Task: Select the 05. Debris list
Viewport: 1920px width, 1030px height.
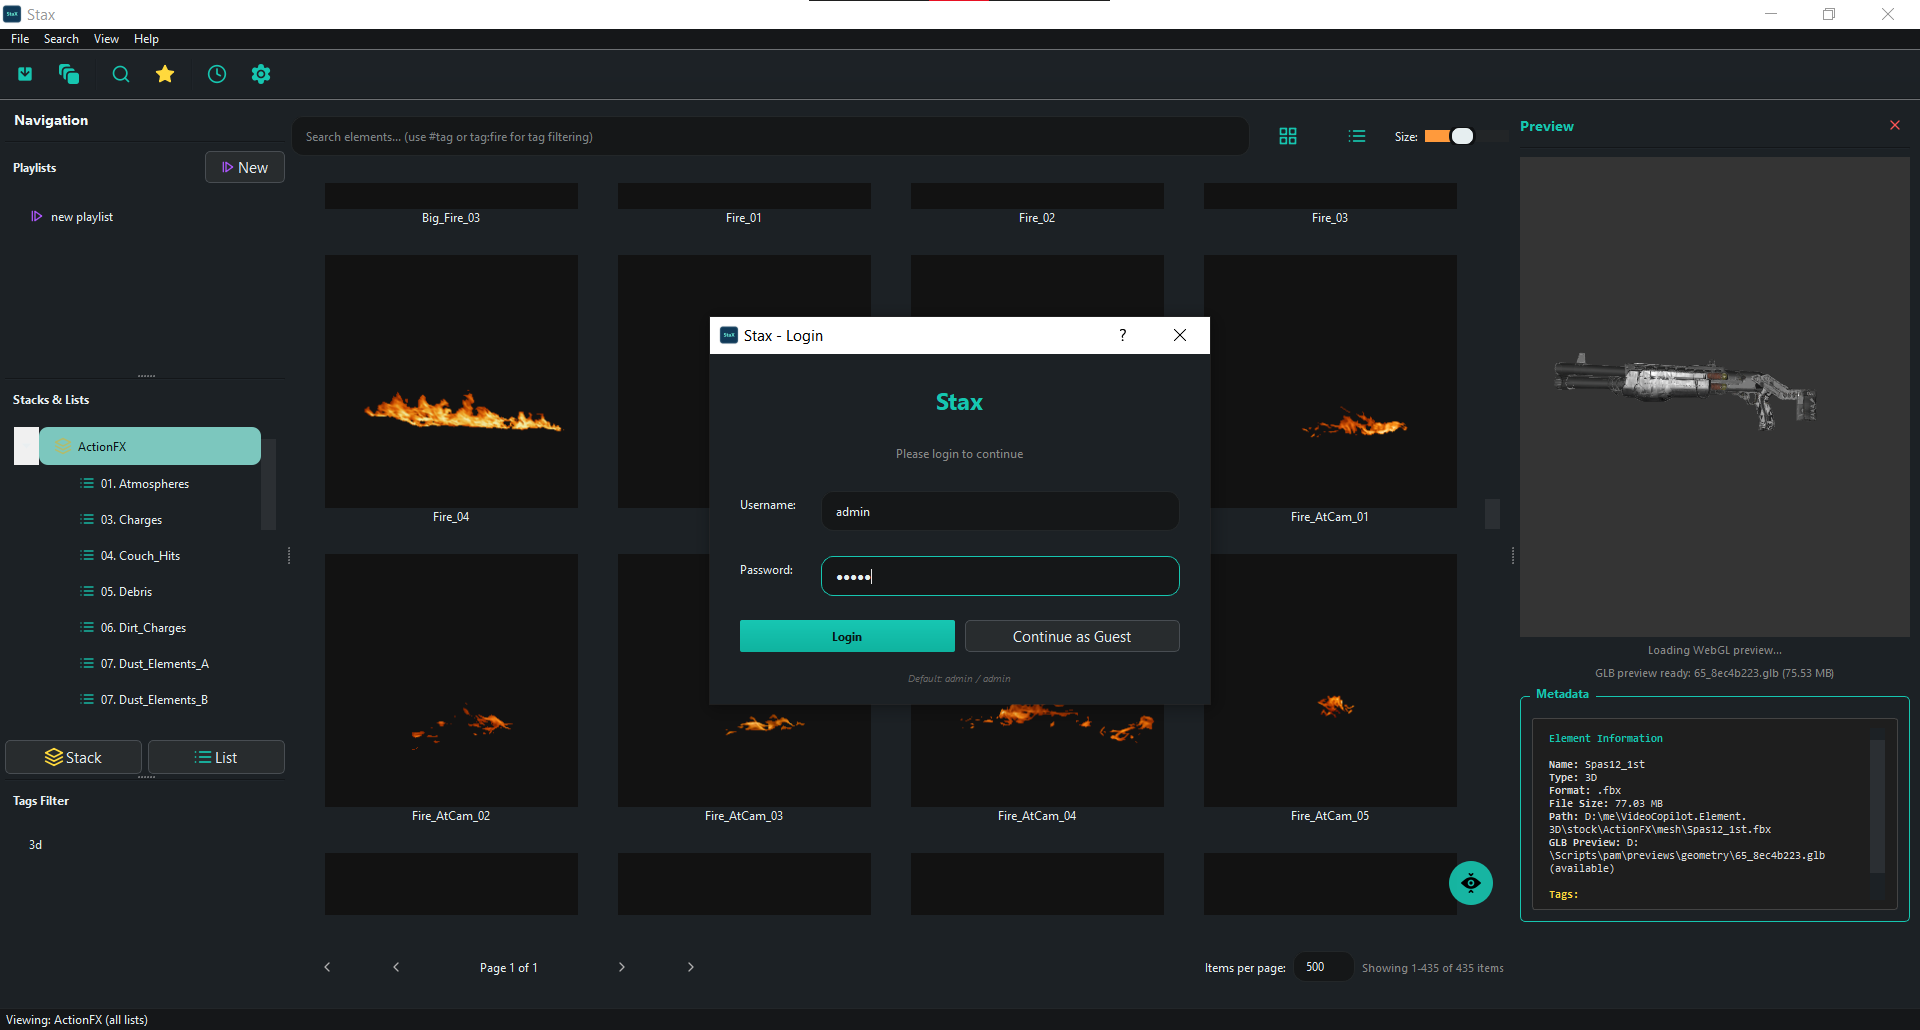Action: 126,592
